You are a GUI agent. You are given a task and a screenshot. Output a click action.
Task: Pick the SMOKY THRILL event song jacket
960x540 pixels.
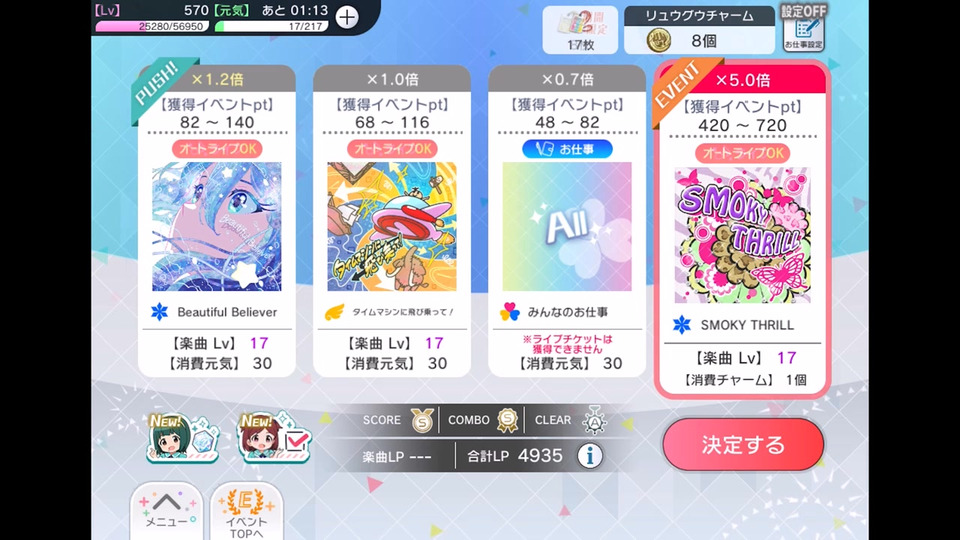743,235
